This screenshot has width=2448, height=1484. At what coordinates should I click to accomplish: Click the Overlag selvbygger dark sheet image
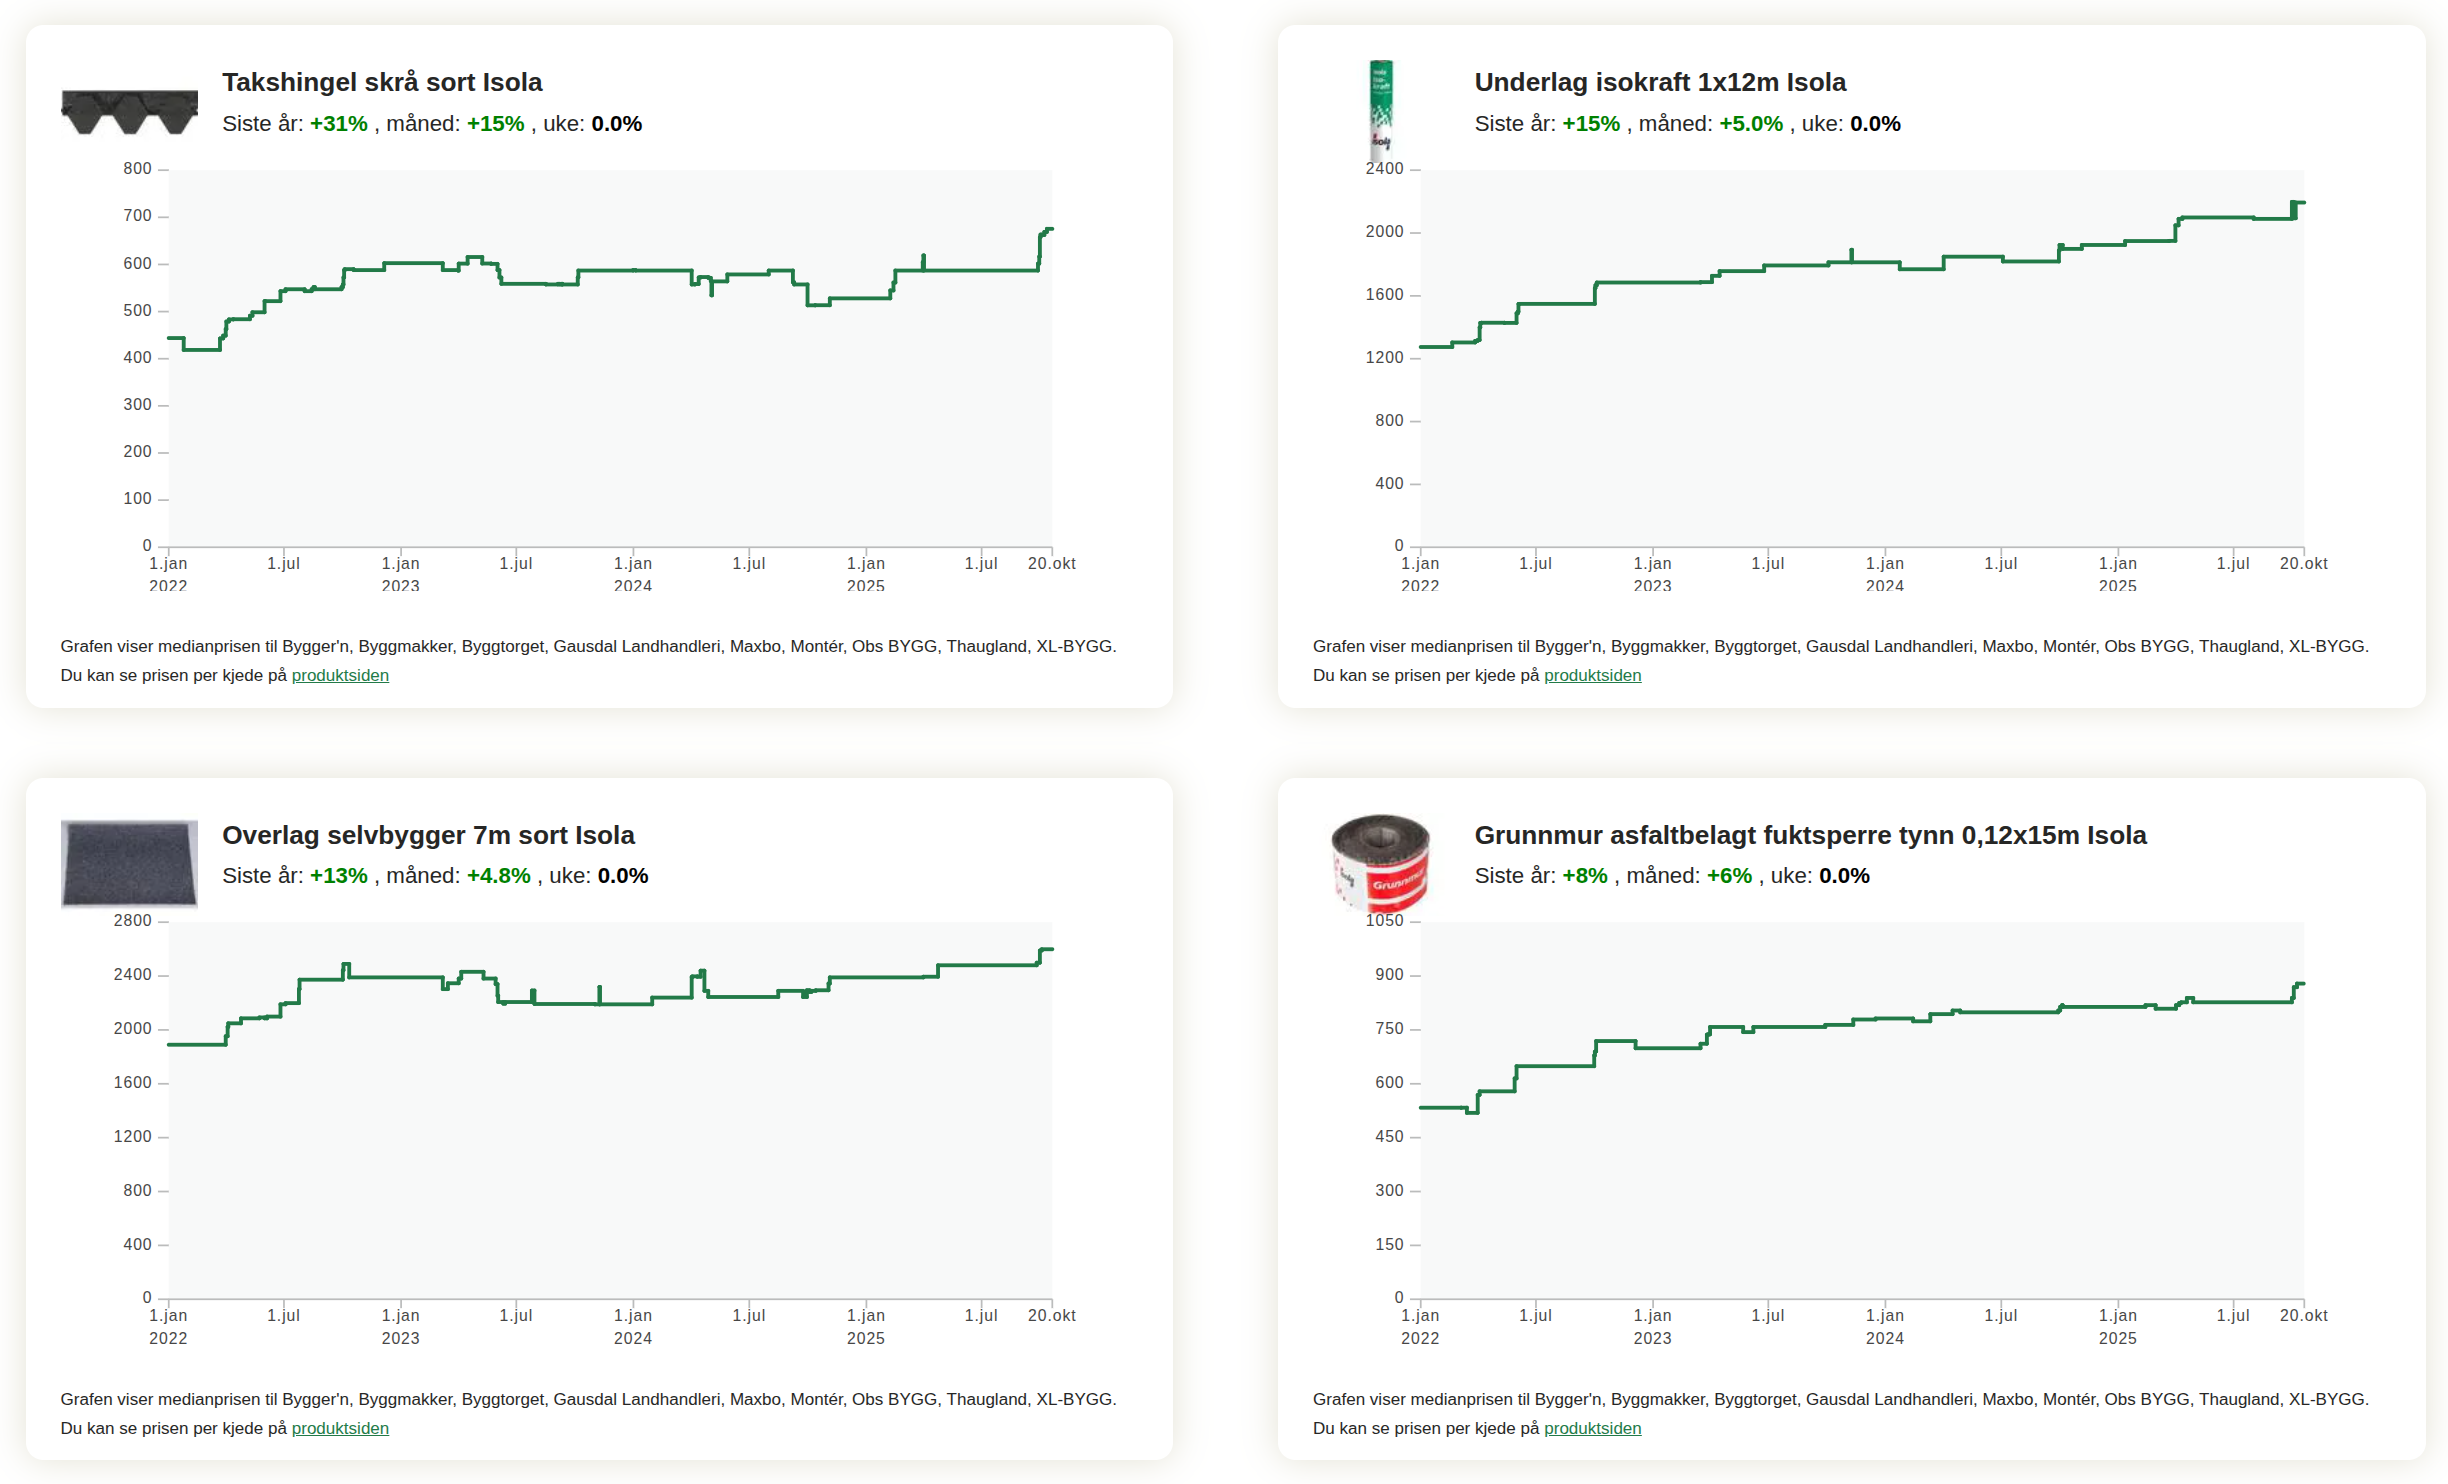tap(129, 863)
